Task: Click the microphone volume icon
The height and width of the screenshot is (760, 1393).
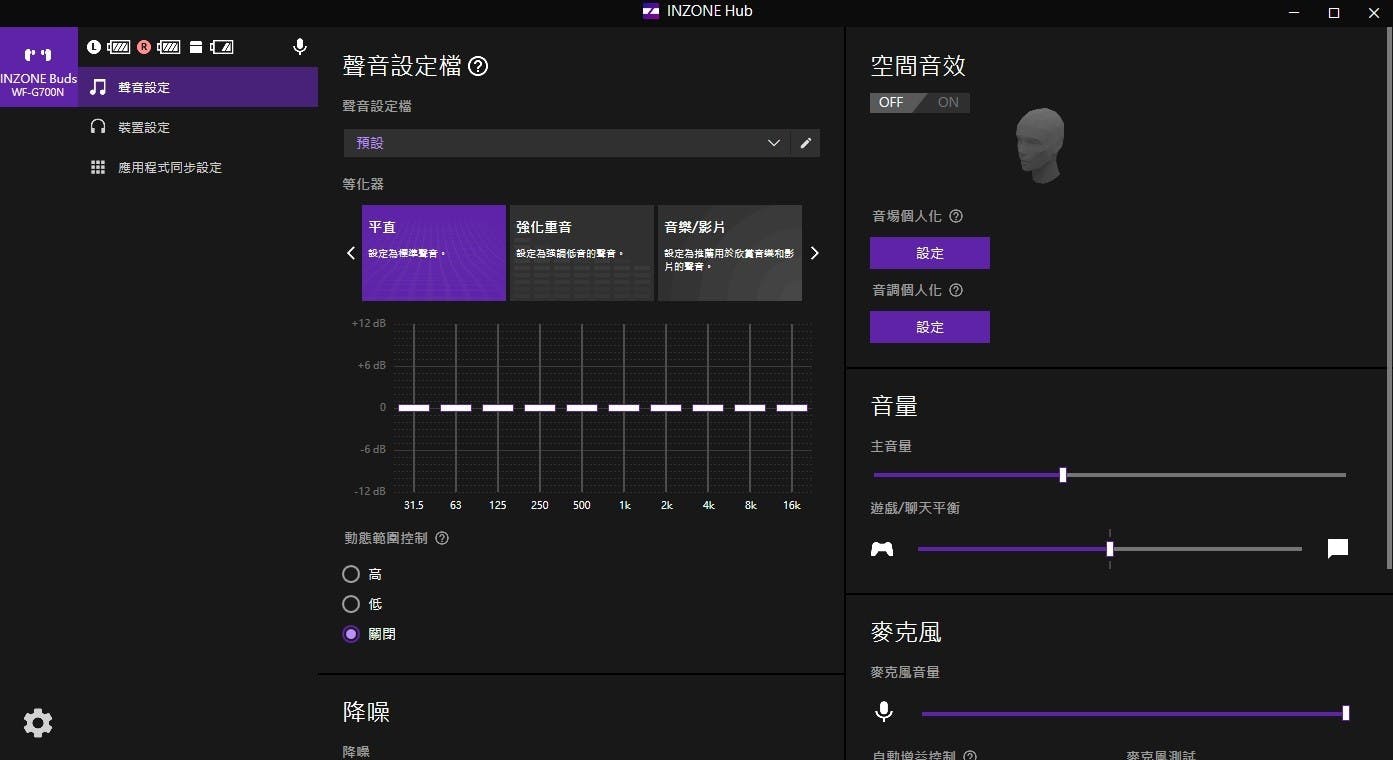Action: click(884, 712)
